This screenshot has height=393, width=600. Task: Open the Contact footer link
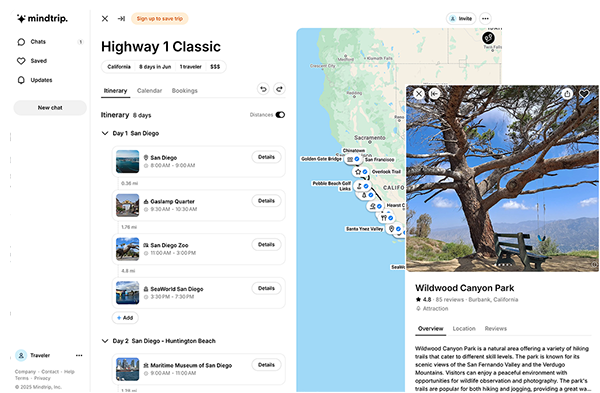click(50, 372)
